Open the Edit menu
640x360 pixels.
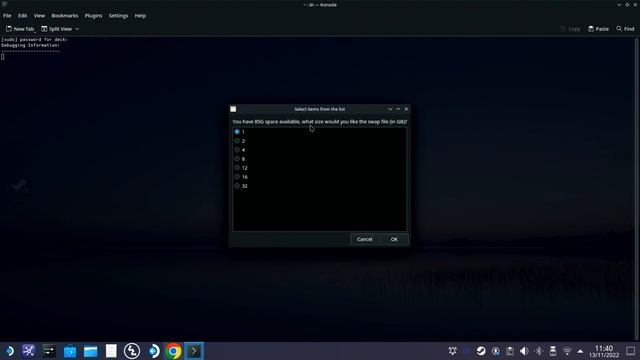22,16
